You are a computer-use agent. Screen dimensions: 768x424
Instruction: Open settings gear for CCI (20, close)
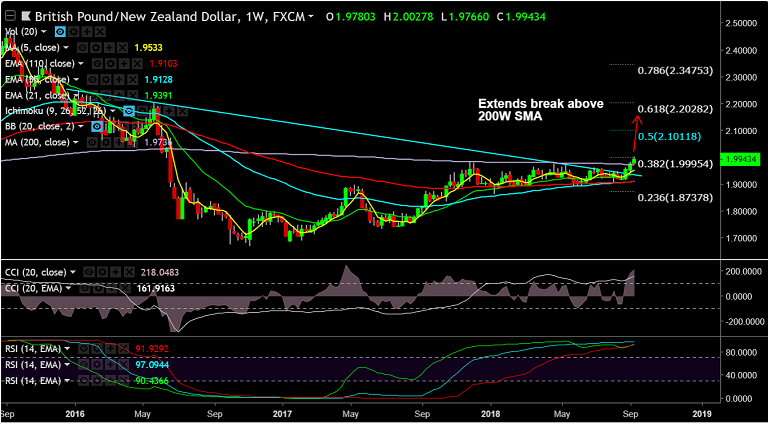102,272
